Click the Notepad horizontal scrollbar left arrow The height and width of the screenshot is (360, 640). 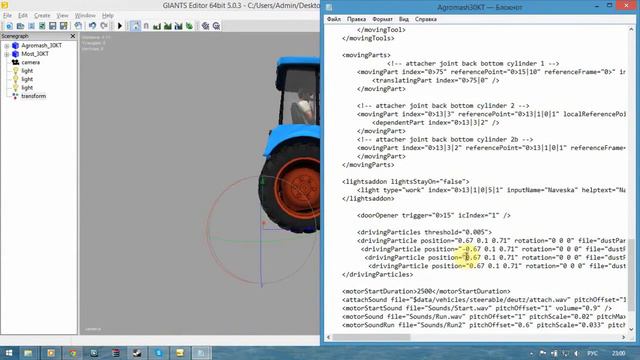click(329, 337)
